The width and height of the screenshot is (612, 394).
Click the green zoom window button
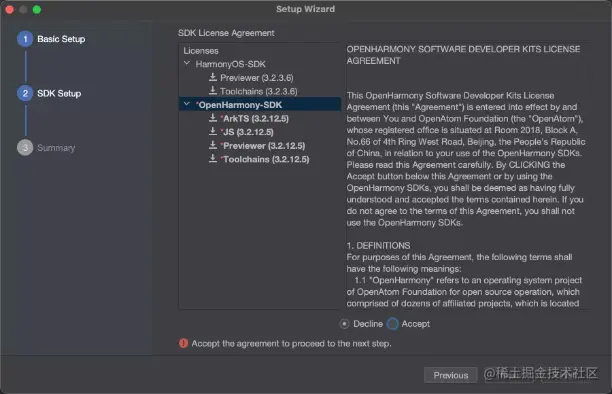[x=37, y=10]
